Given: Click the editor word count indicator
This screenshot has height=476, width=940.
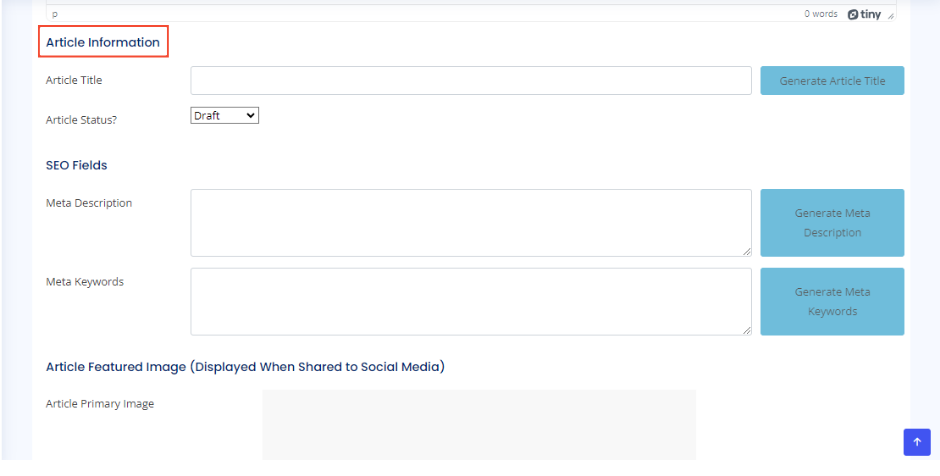Looking at the screenshot, I should (821, 14).
